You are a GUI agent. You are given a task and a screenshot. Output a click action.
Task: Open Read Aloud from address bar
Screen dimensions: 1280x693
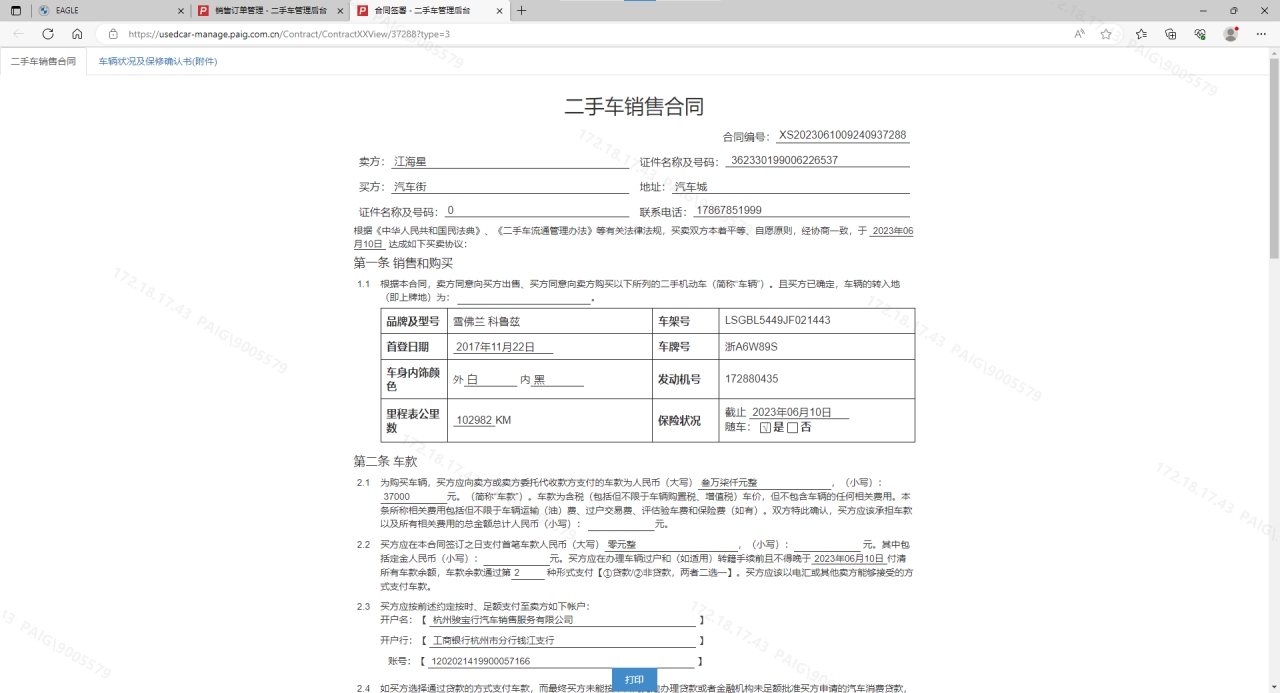(1080, 33)
